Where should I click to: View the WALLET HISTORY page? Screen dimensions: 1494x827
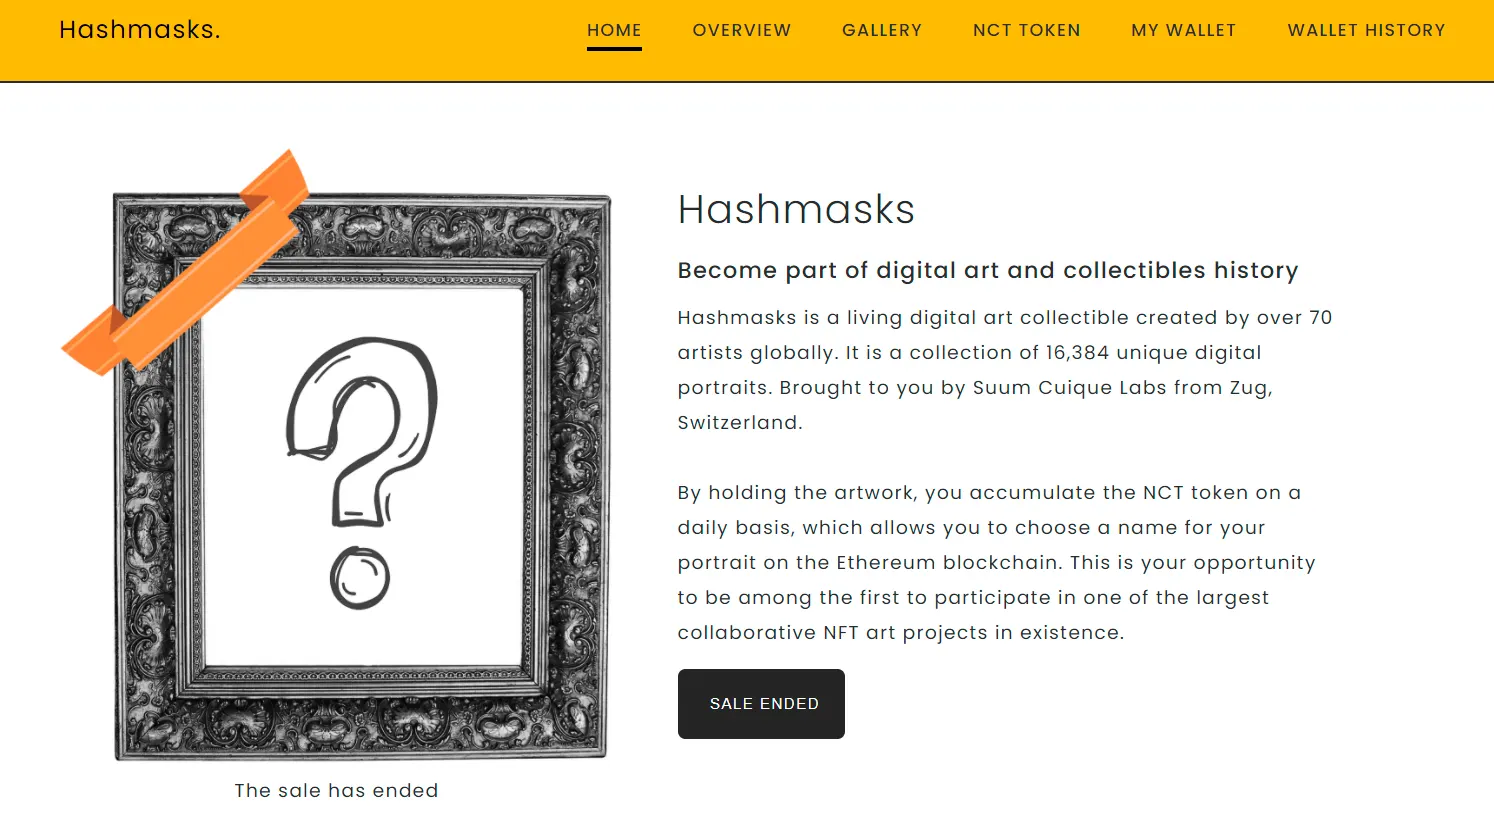(1365, 30)
